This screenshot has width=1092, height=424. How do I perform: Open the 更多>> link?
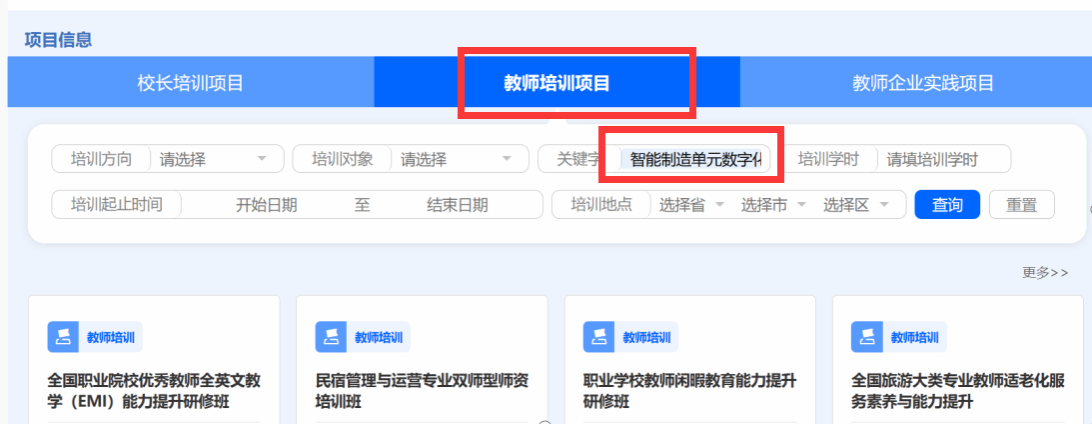coord(1045,272)
